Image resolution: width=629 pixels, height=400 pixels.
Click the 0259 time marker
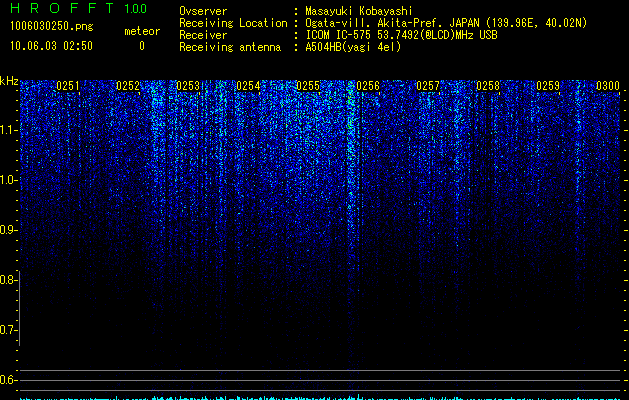[x=548, y=86]
